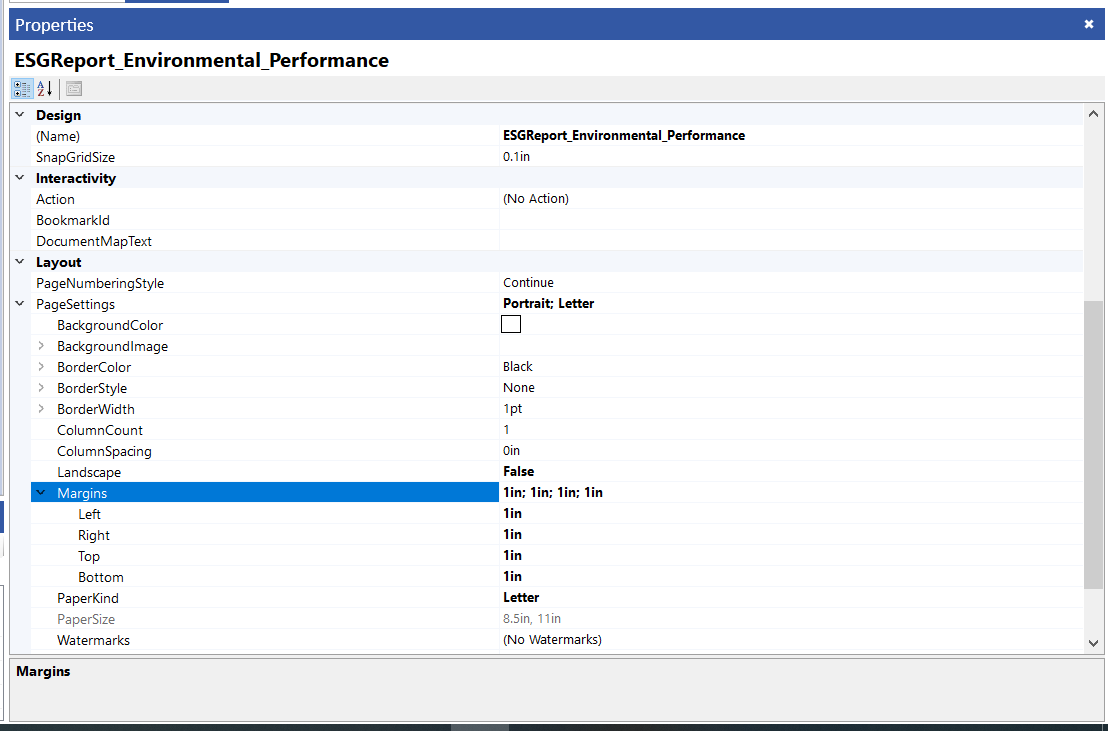Sort properties alphabetically
Screen dimensions: 1108x731
coord(45,88)
